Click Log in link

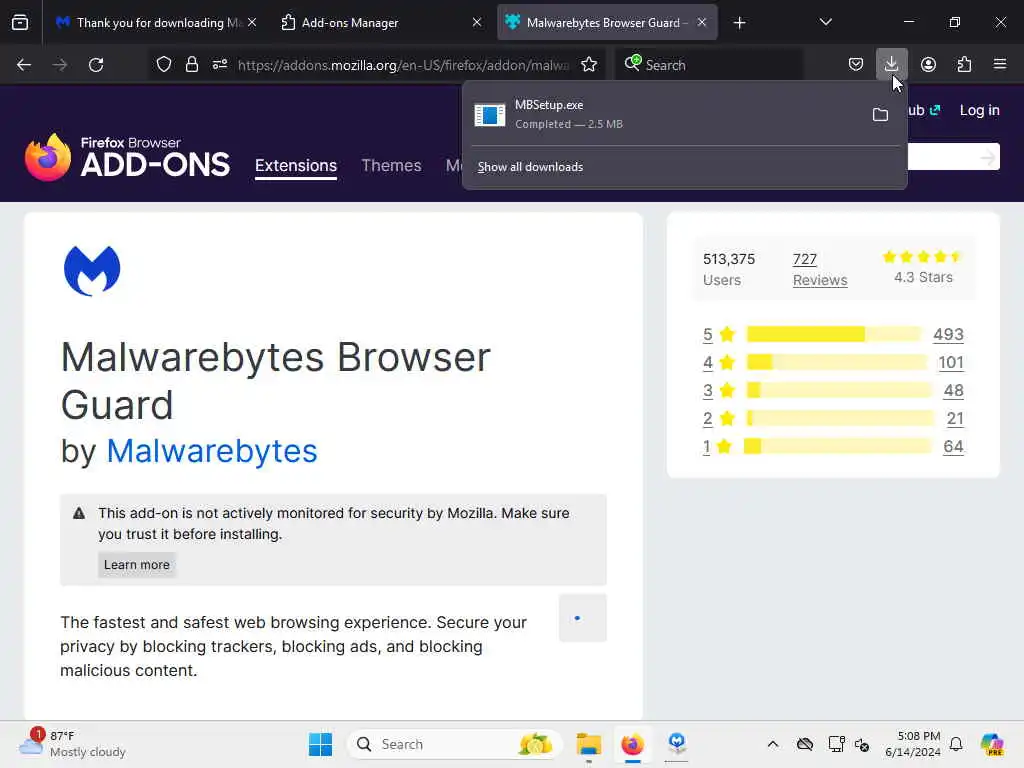point(979,110)
